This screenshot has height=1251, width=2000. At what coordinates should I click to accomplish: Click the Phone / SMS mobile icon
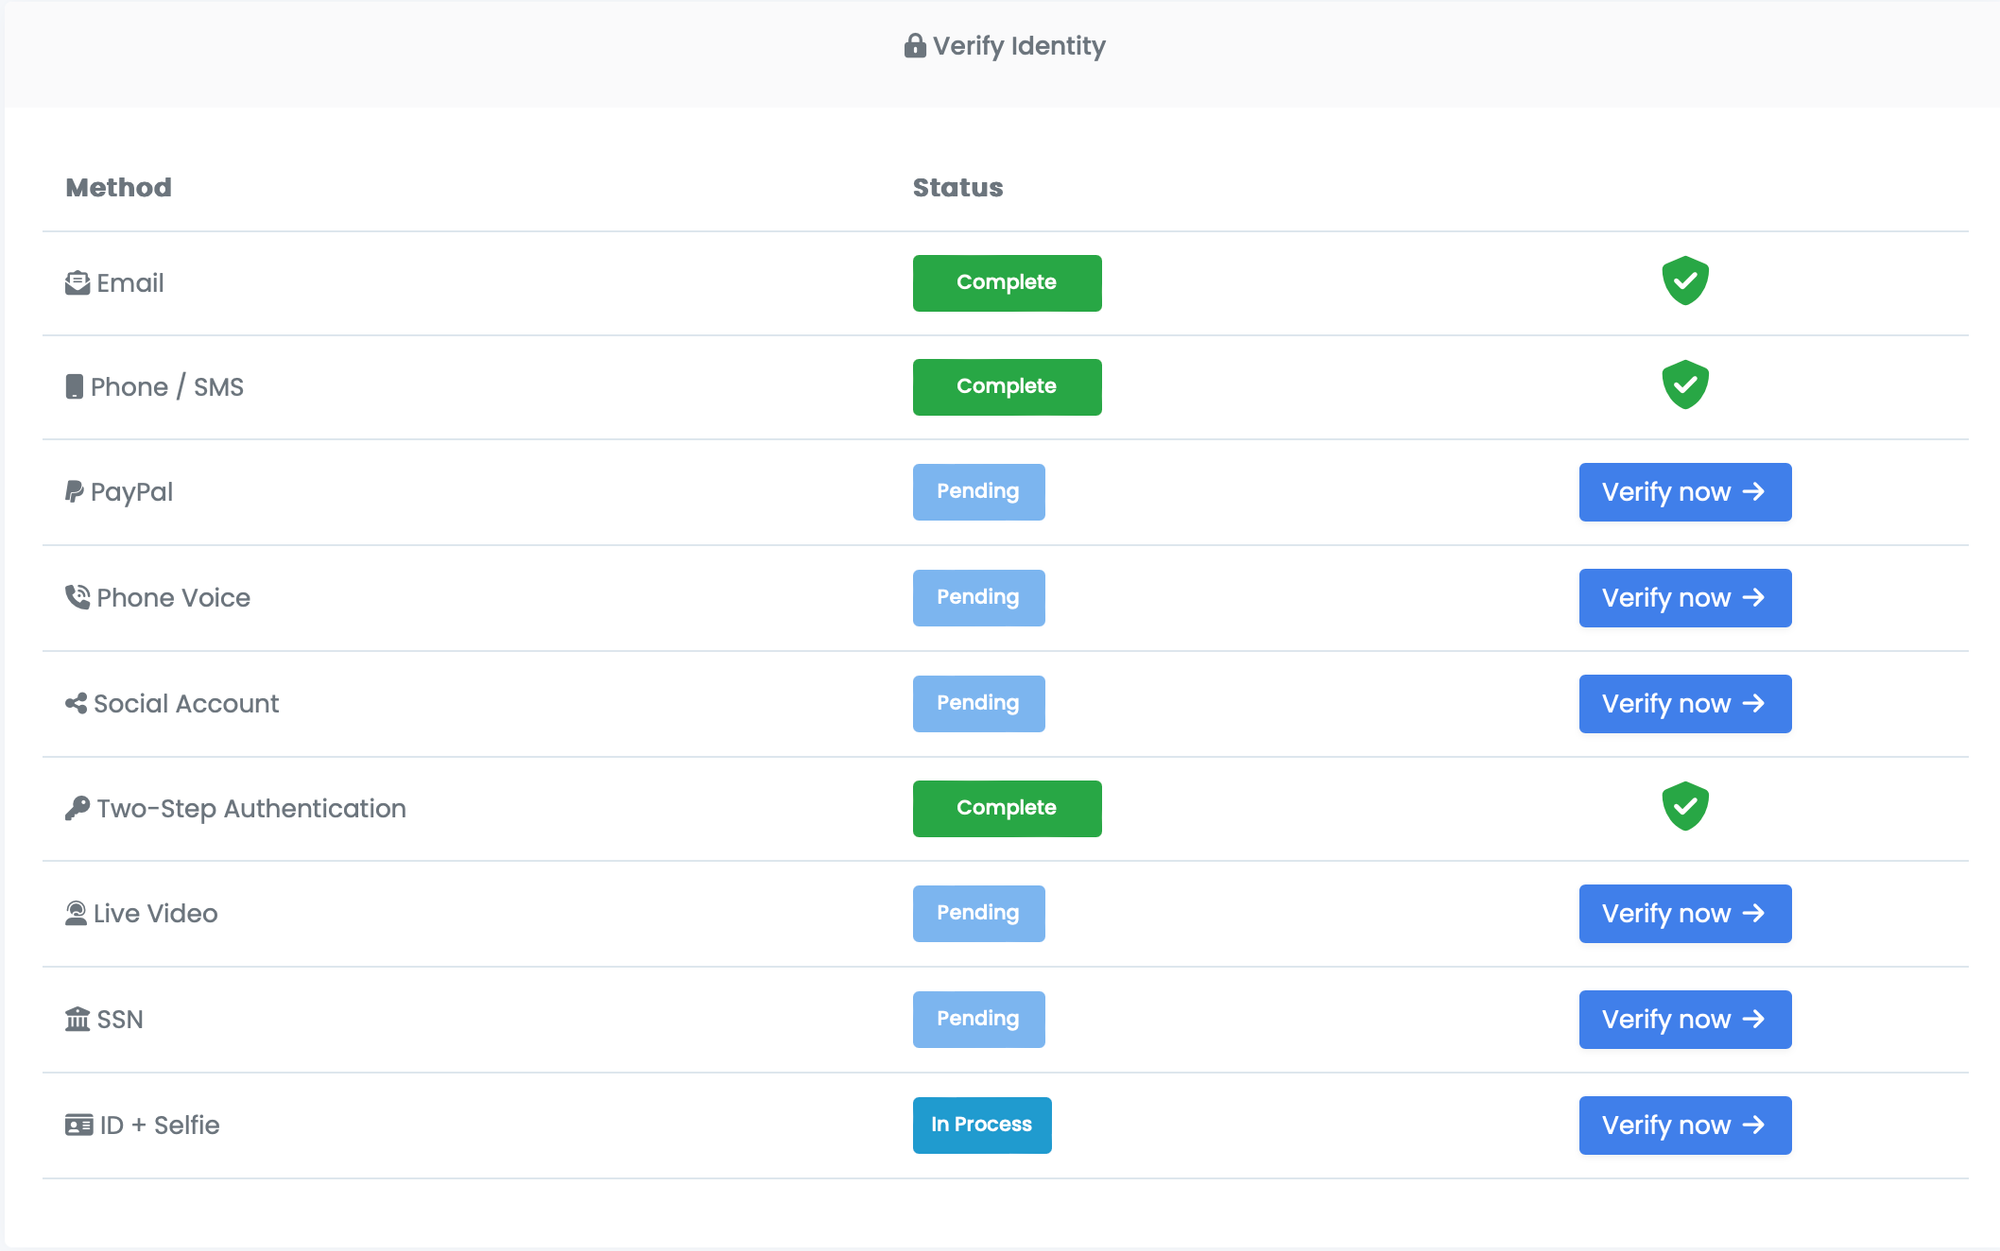click(x=74, y=387)
